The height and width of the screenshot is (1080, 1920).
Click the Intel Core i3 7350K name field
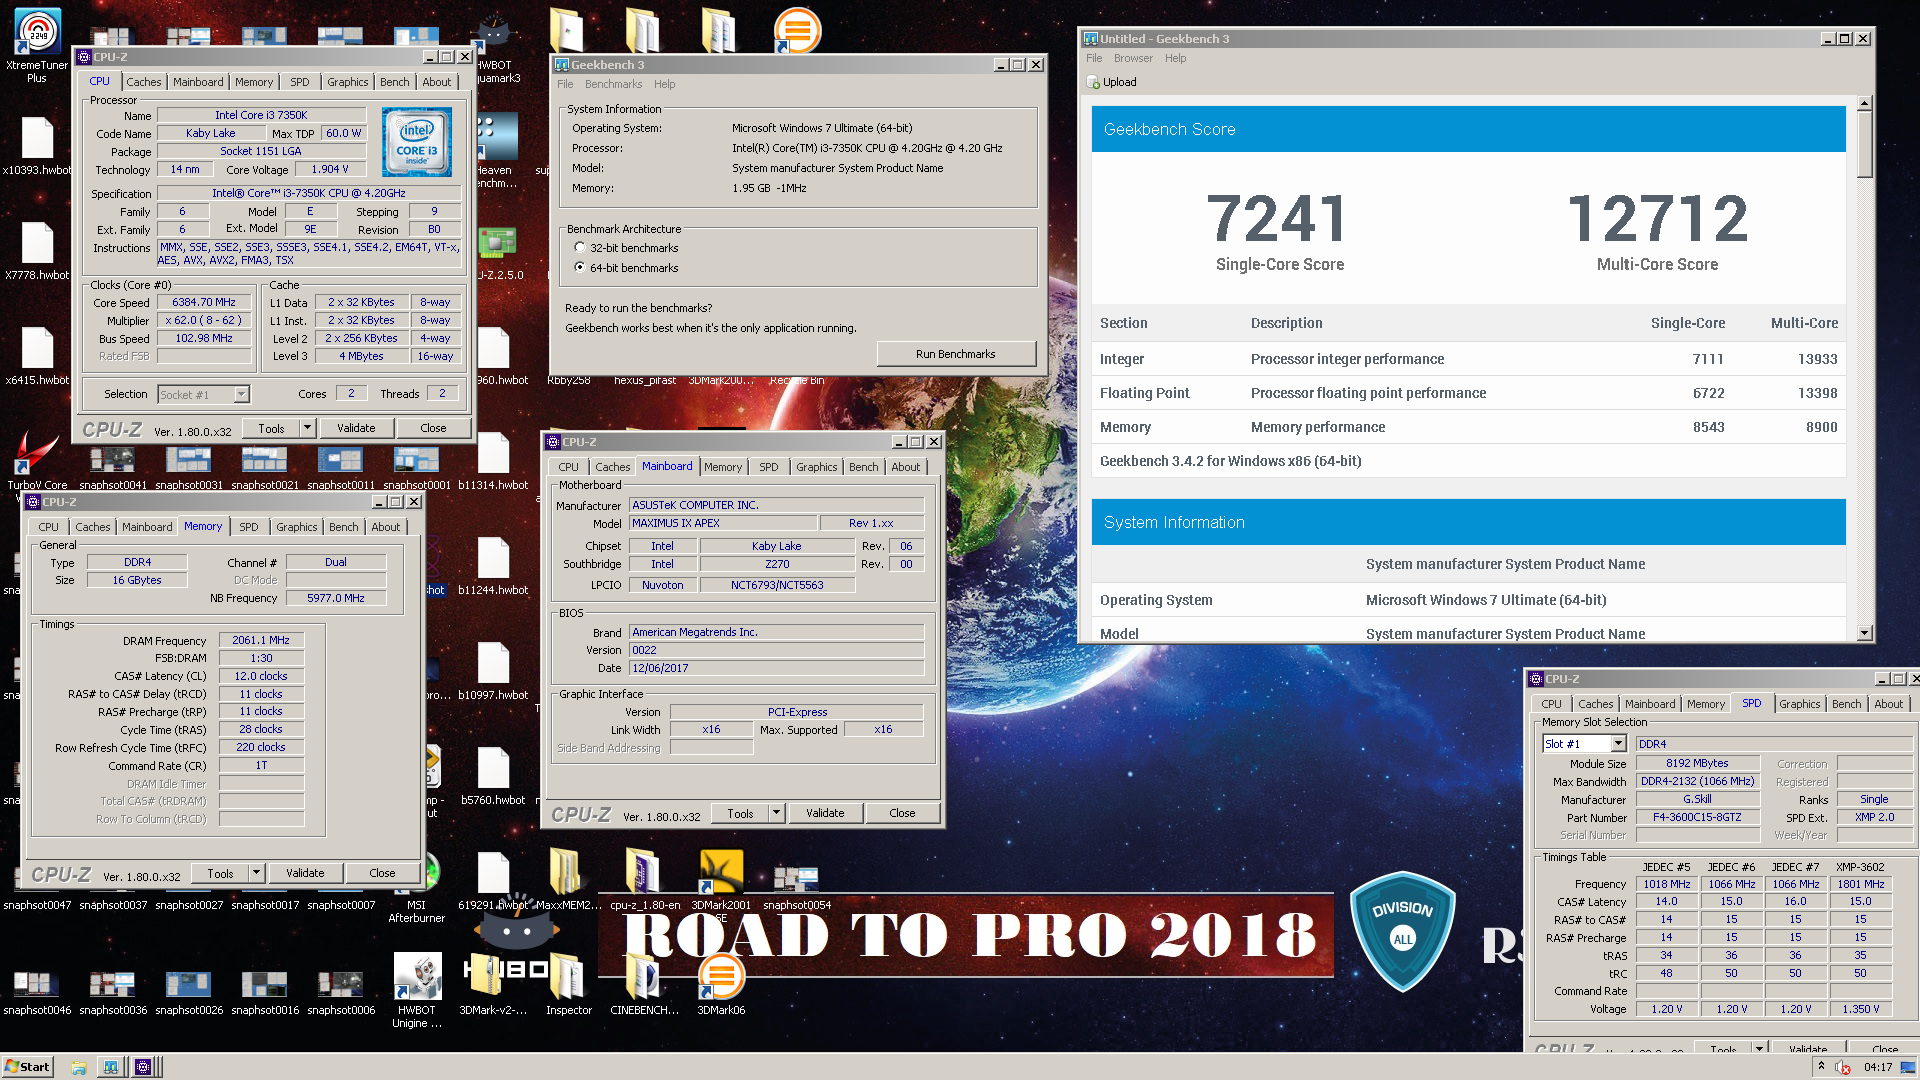coord(261,115)
